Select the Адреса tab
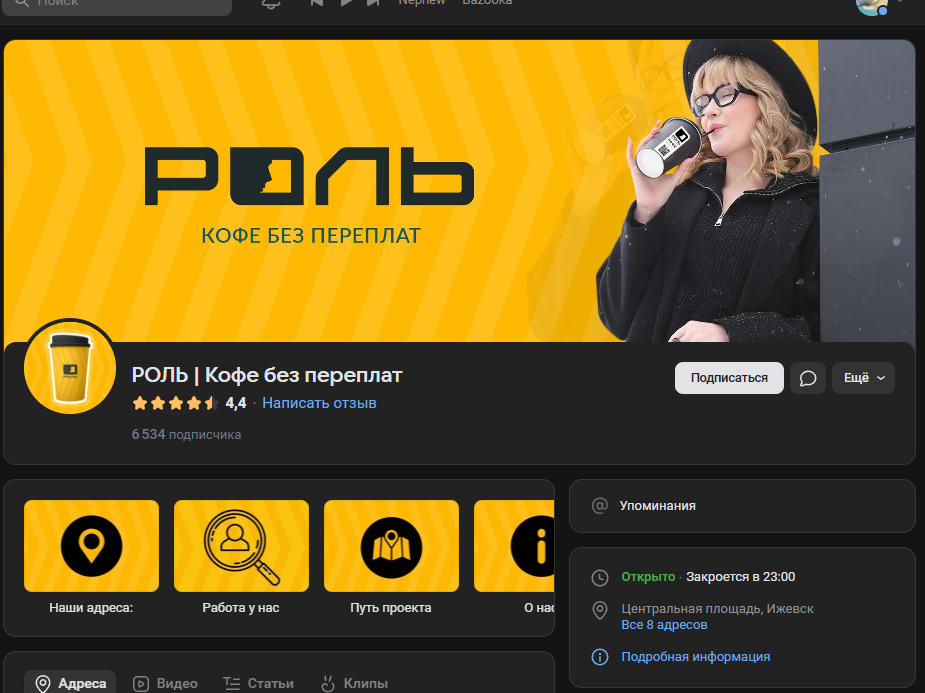925x693 pixels. point(70,683)
